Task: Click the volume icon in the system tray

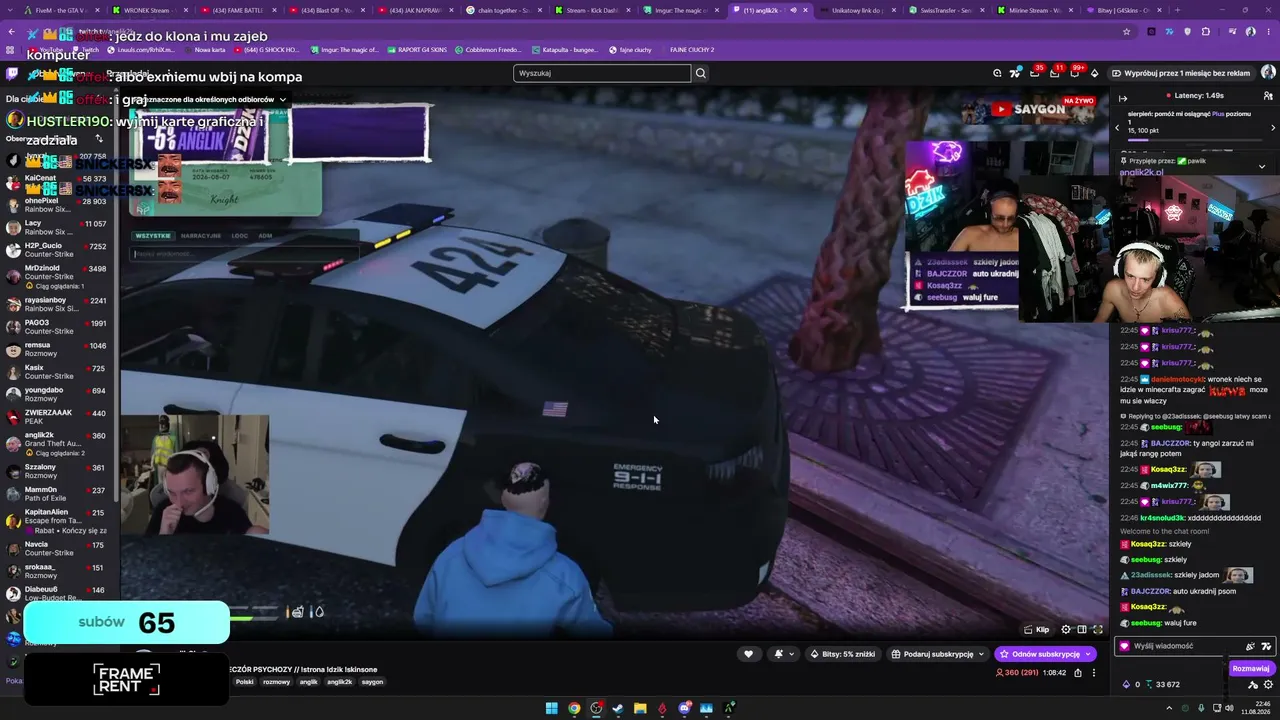Action: click(x=1230, y=709)
